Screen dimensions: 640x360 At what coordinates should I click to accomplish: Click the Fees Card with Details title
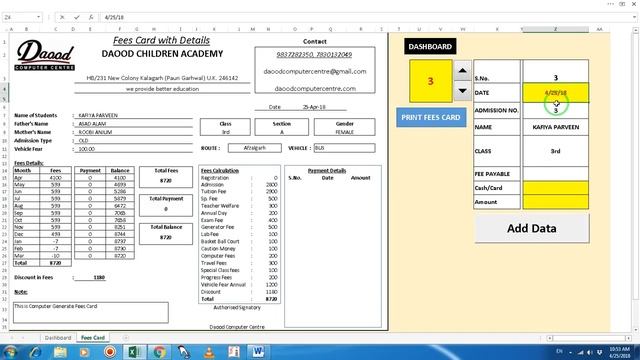coord(161,40)
